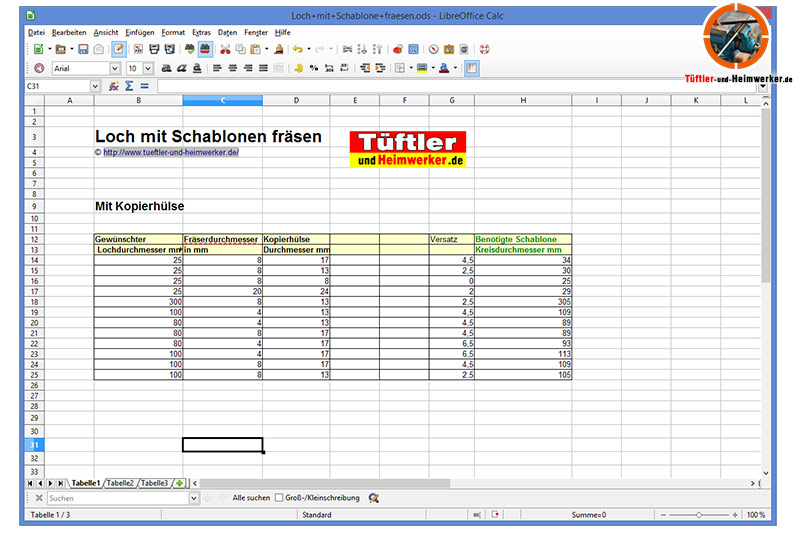Select the Clone Formatting paintbrush
The height and width of the screenshot is (534, 800).
click(x=279, y=49)
